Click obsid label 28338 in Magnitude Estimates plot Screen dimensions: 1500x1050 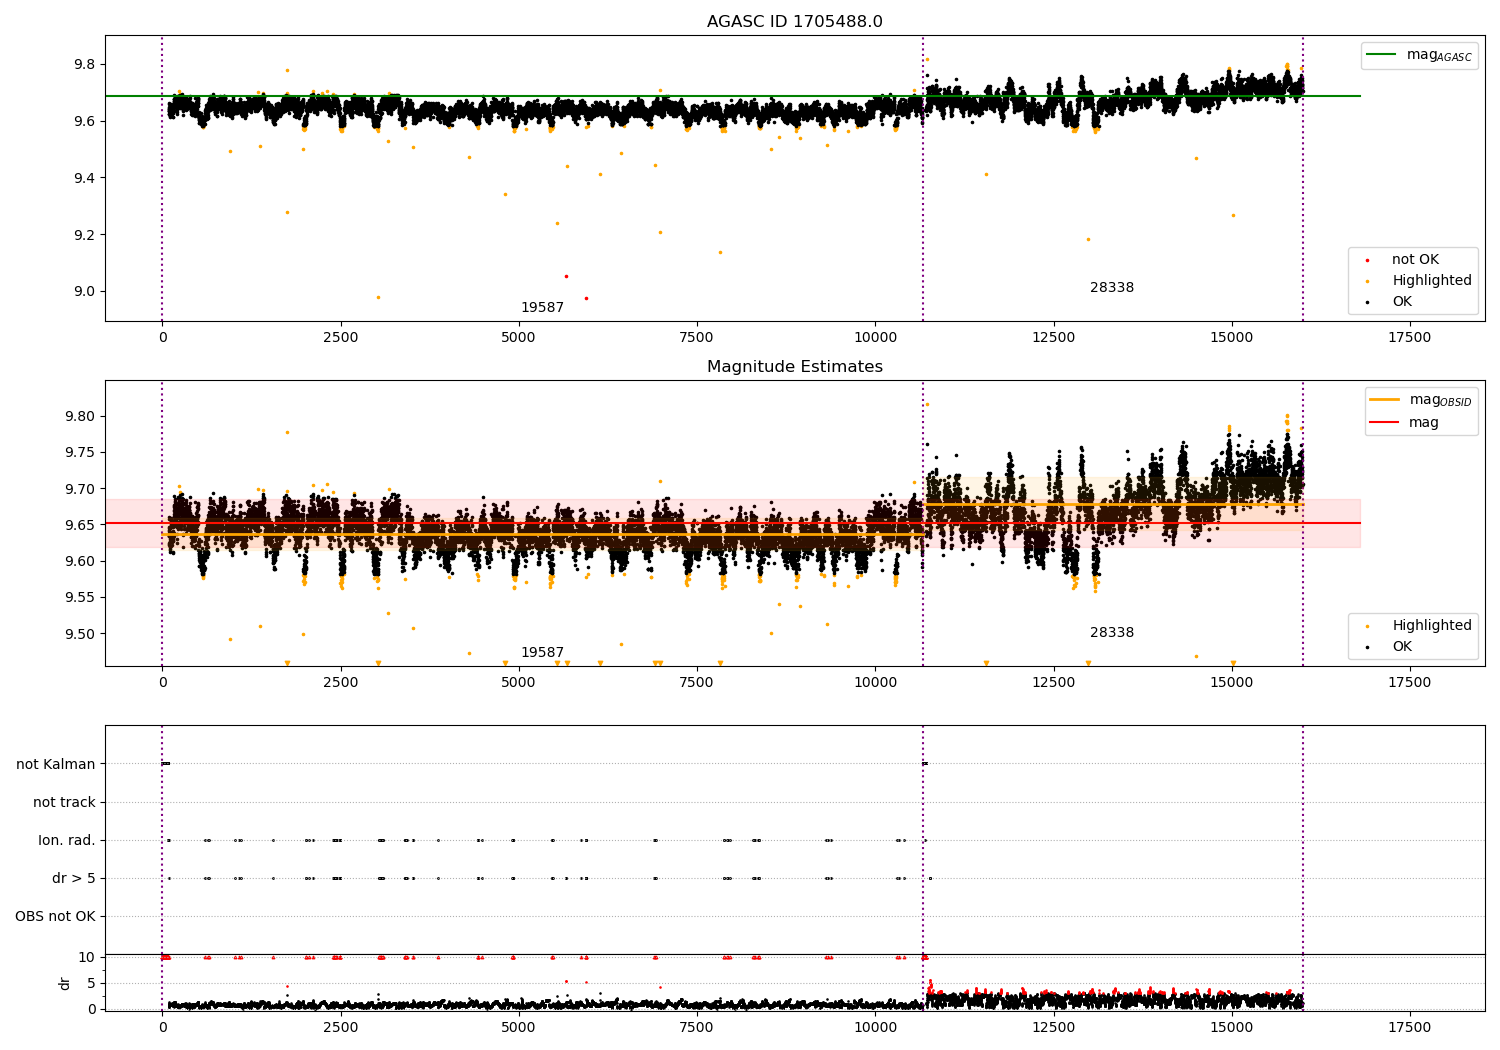point(1112,633)
